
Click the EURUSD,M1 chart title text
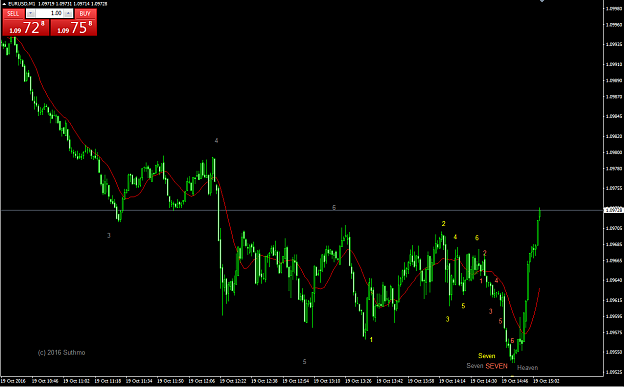pos(22,4)
